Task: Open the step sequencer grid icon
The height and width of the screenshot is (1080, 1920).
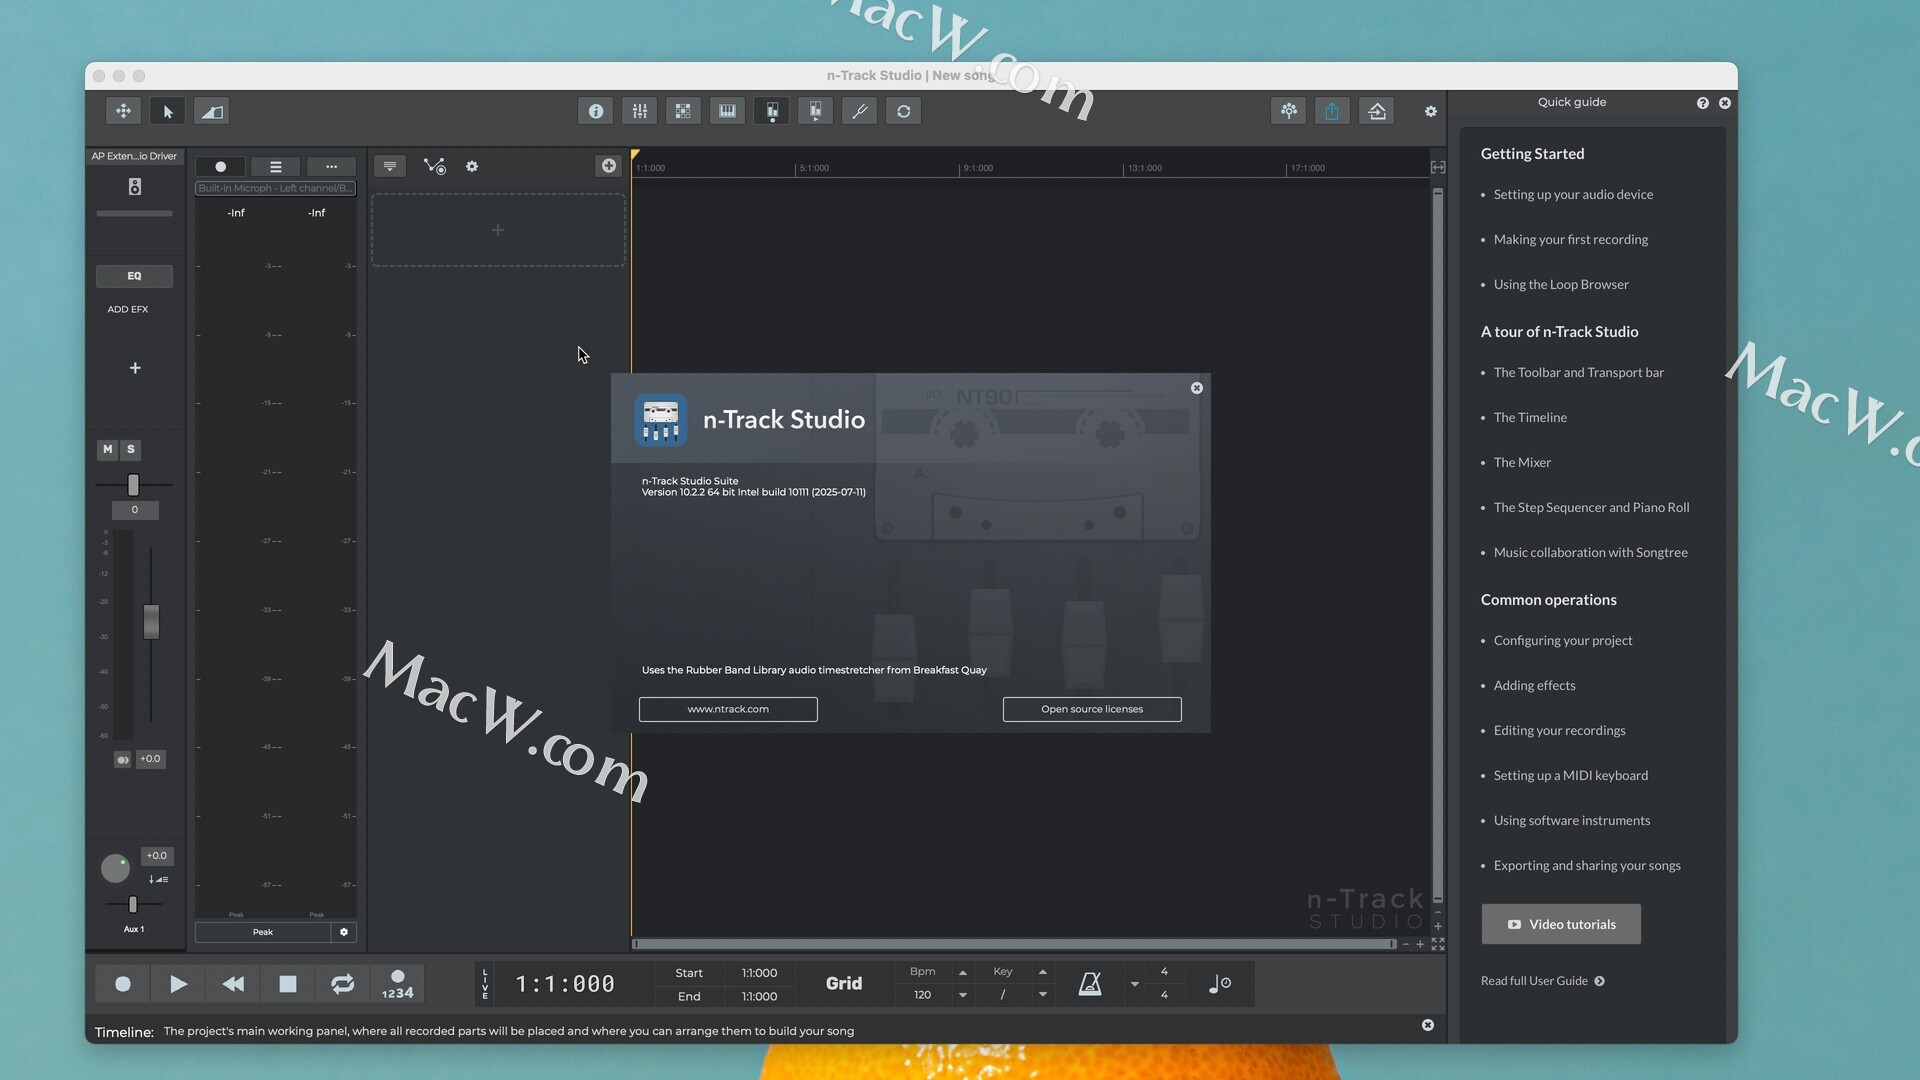Action: click(x=684, y=111)
